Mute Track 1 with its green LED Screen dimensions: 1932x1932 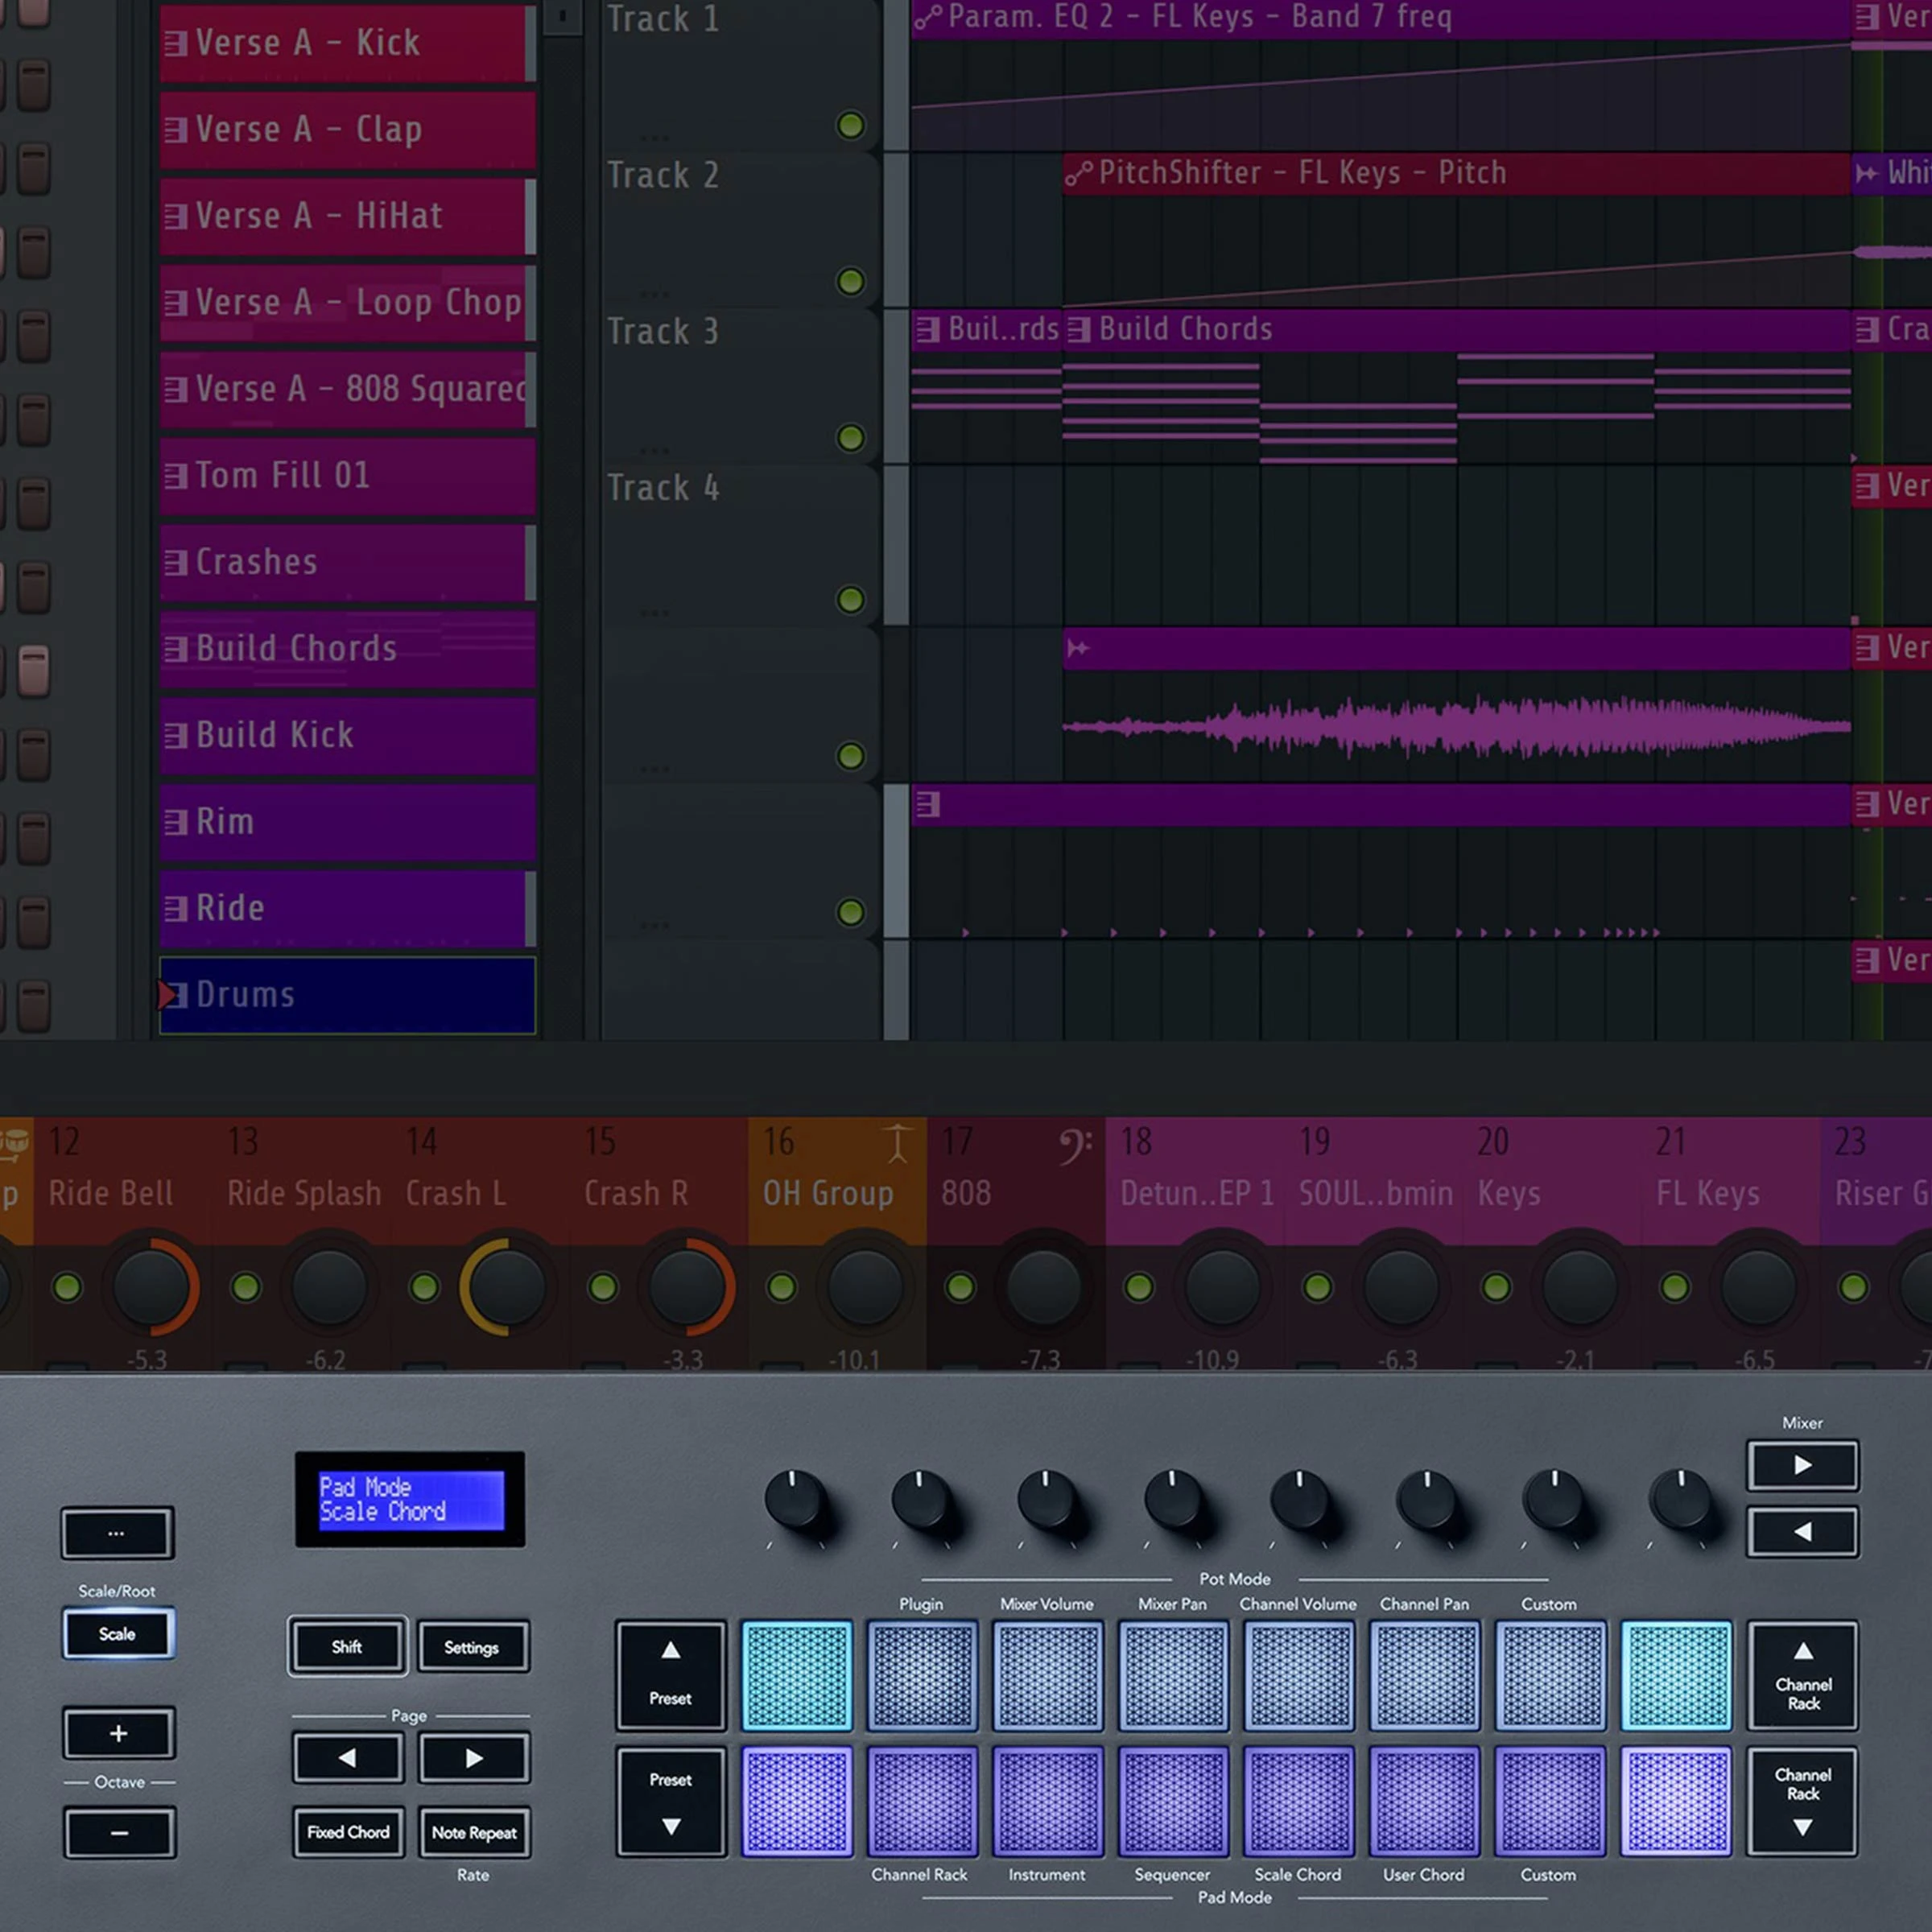[850, 125]
